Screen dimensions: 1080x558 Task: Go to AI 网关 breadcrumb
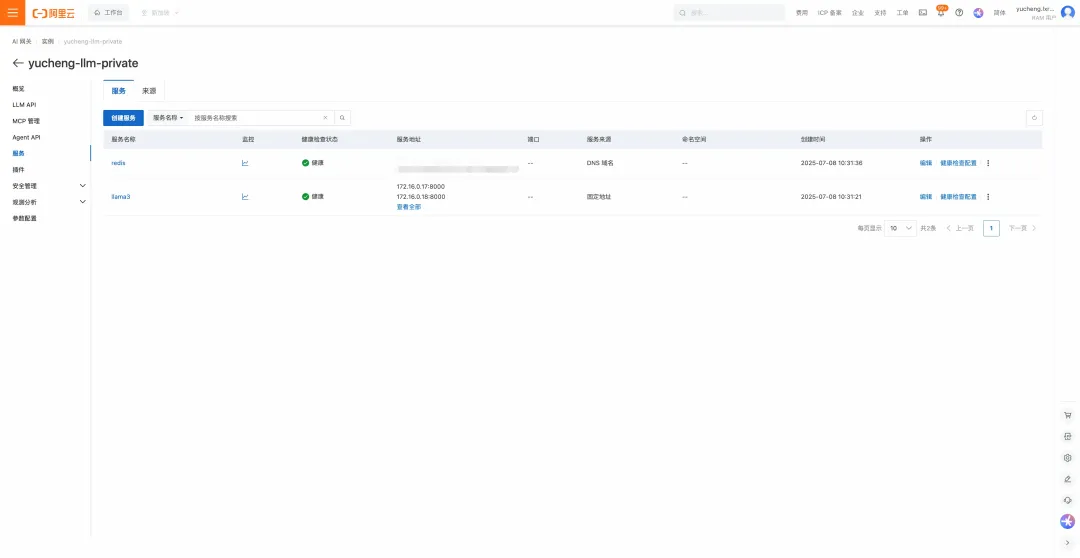22,42
